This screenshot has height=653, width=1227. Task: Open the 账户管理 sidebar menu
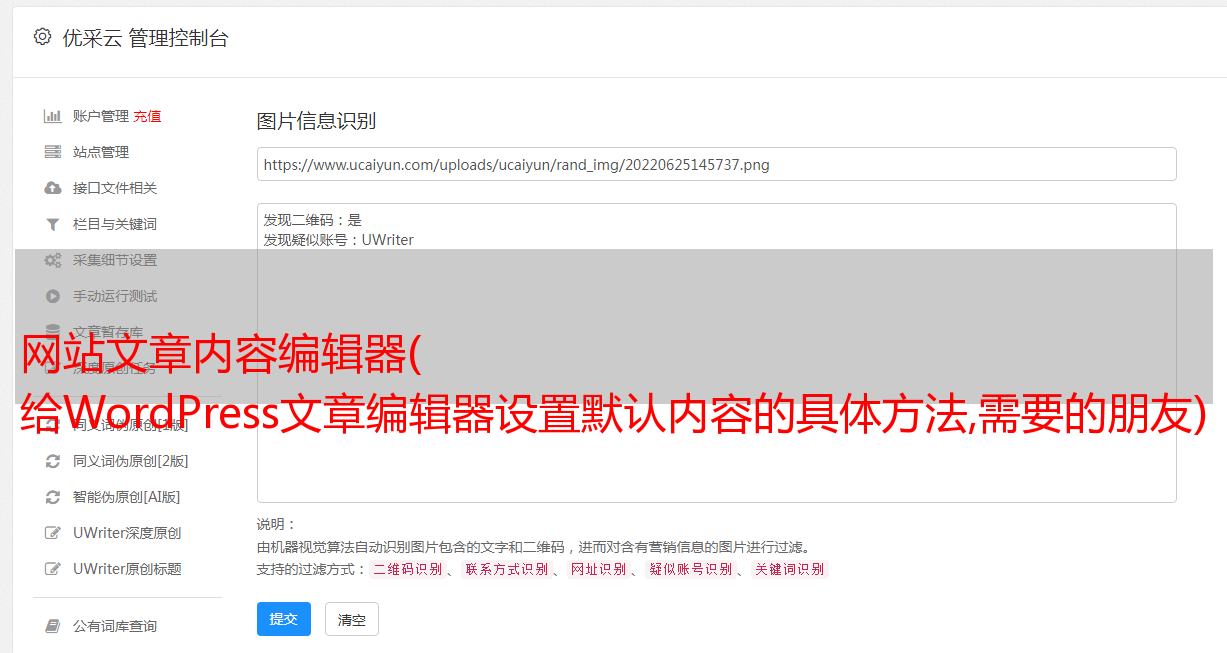pyautogui.click(x=101, y=116)
